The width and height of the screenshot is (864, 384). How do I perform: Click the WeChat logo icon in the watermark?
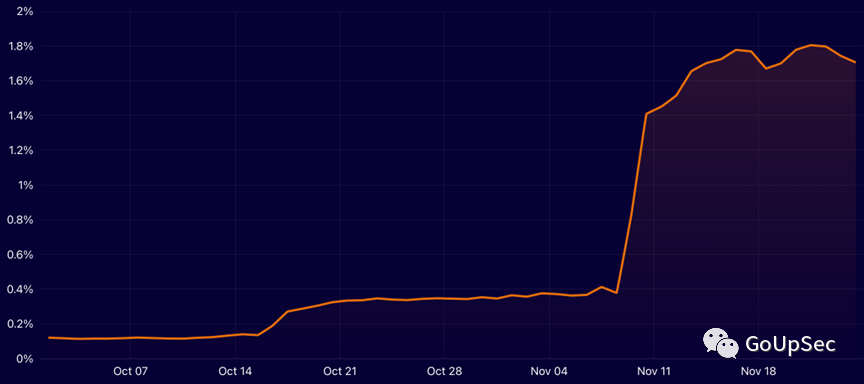click(721, 343)
